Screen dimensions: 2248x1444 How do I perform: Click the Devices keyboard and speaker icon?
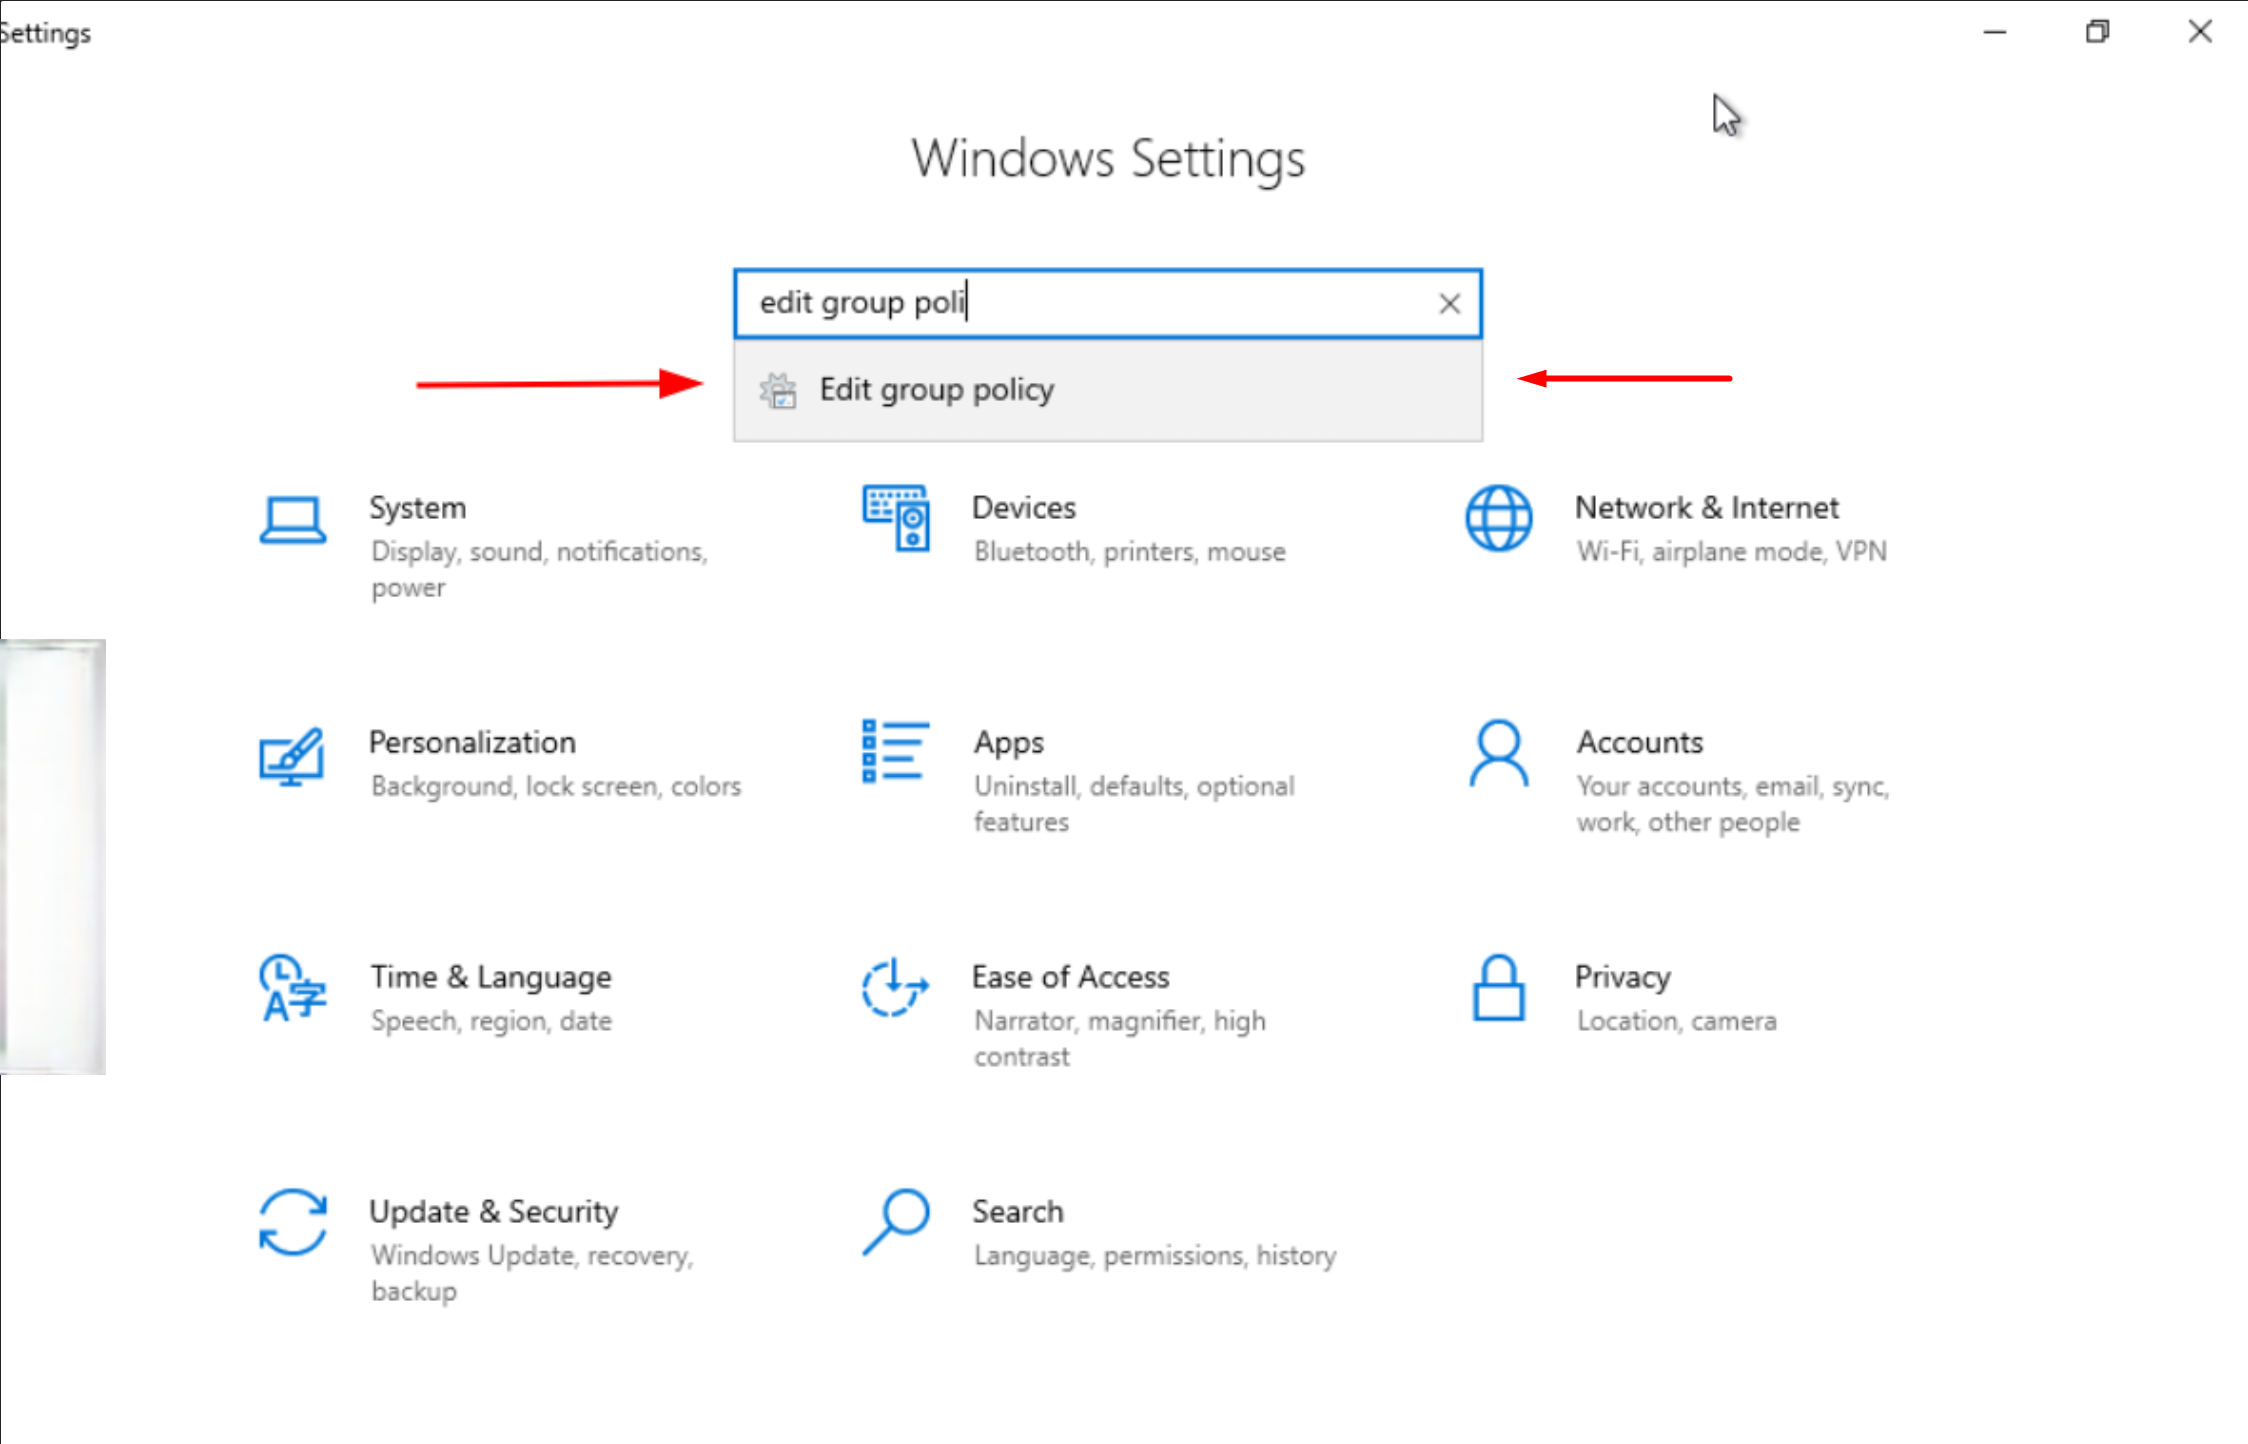(x=896, y=518)
